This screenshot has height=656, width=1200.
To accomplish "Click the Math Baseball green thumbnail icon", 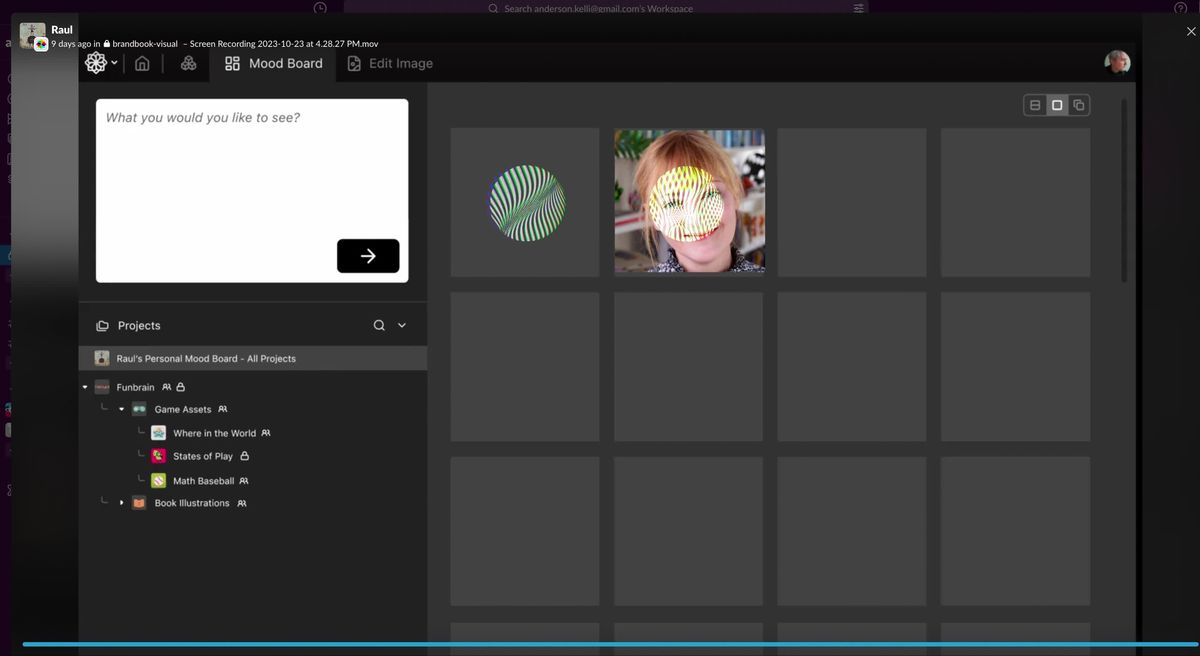I will coord(158,481).
